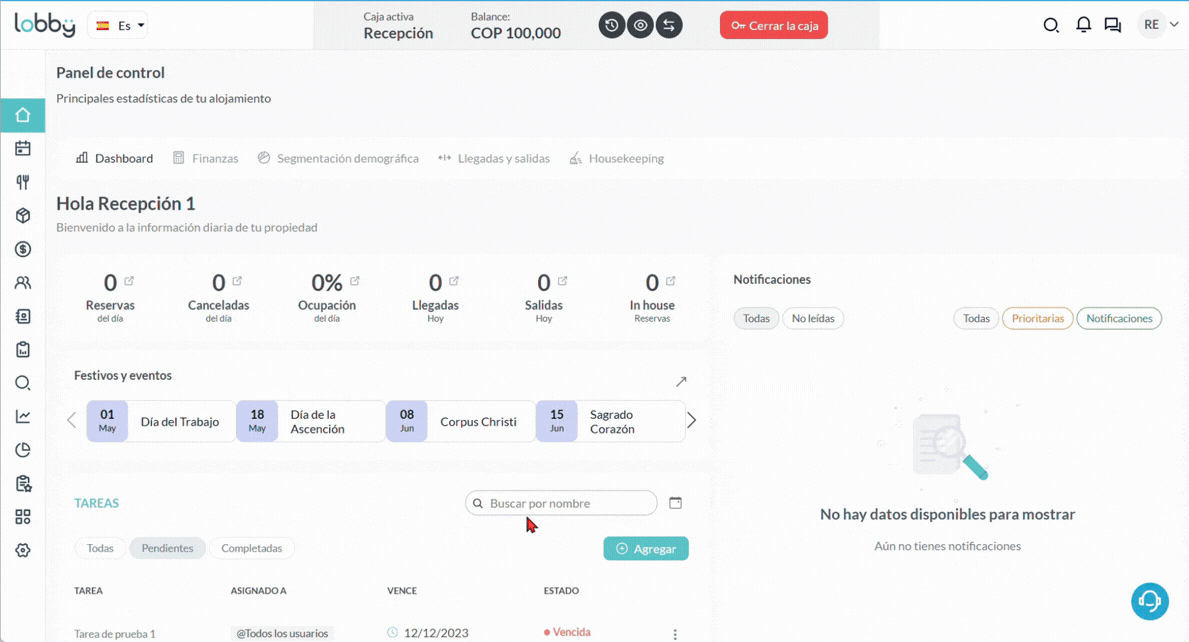Click the cash transfer arrows icon
The image size is (1189, 642).
point(669,25)
